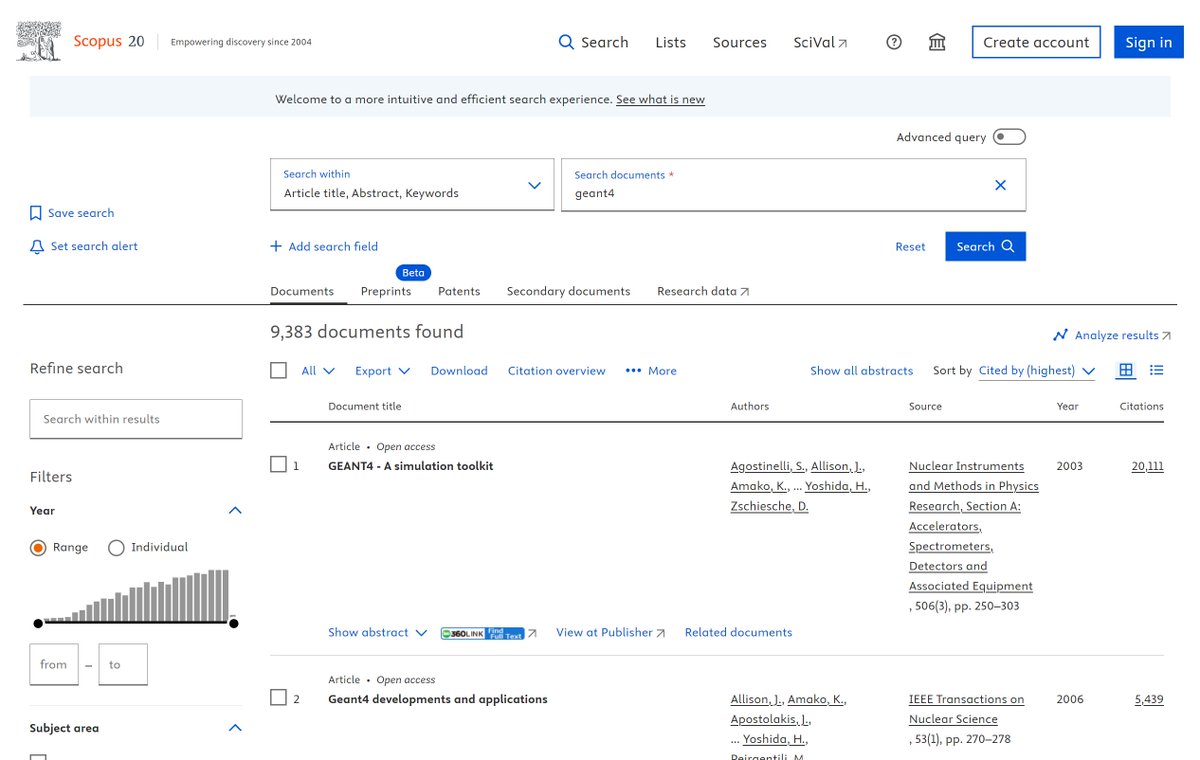This screenshot has width=1200, height=760.
Task: Click the Reset link
Action: point(910,247)
